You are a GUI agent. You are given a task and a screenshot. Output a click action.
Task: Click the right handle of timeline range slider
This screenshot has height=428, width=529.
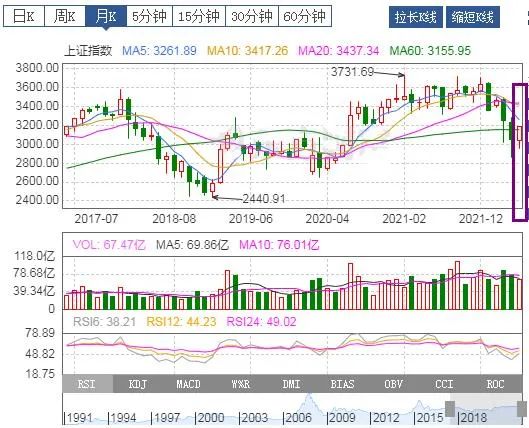(522, 409)
